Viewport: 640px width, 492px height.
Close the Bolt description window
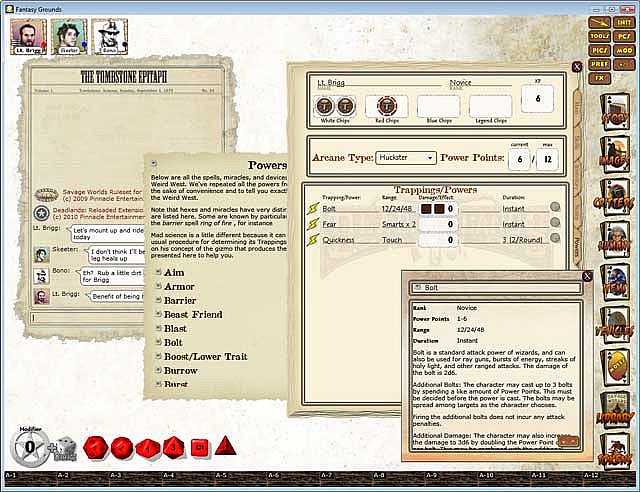pyautogui.click(x=587, y=276)
